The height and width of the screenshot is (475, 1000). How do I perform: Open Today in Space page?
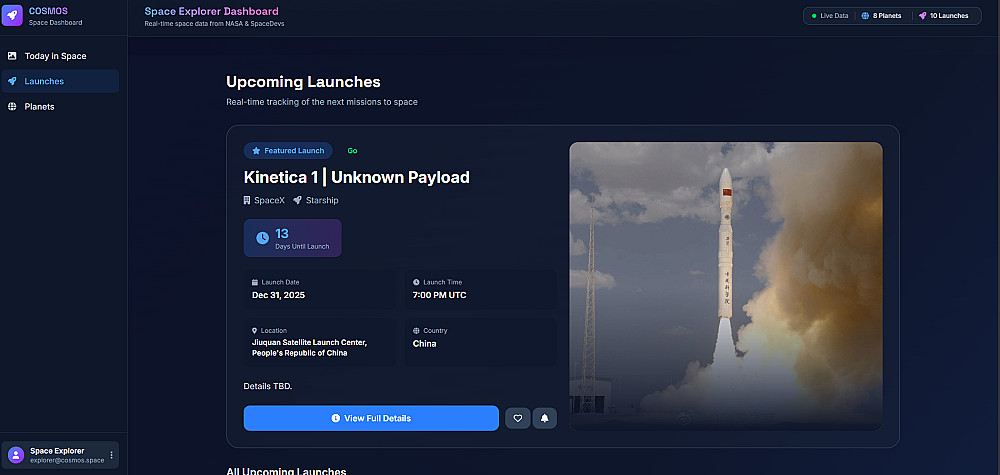[x=60, y=56]
